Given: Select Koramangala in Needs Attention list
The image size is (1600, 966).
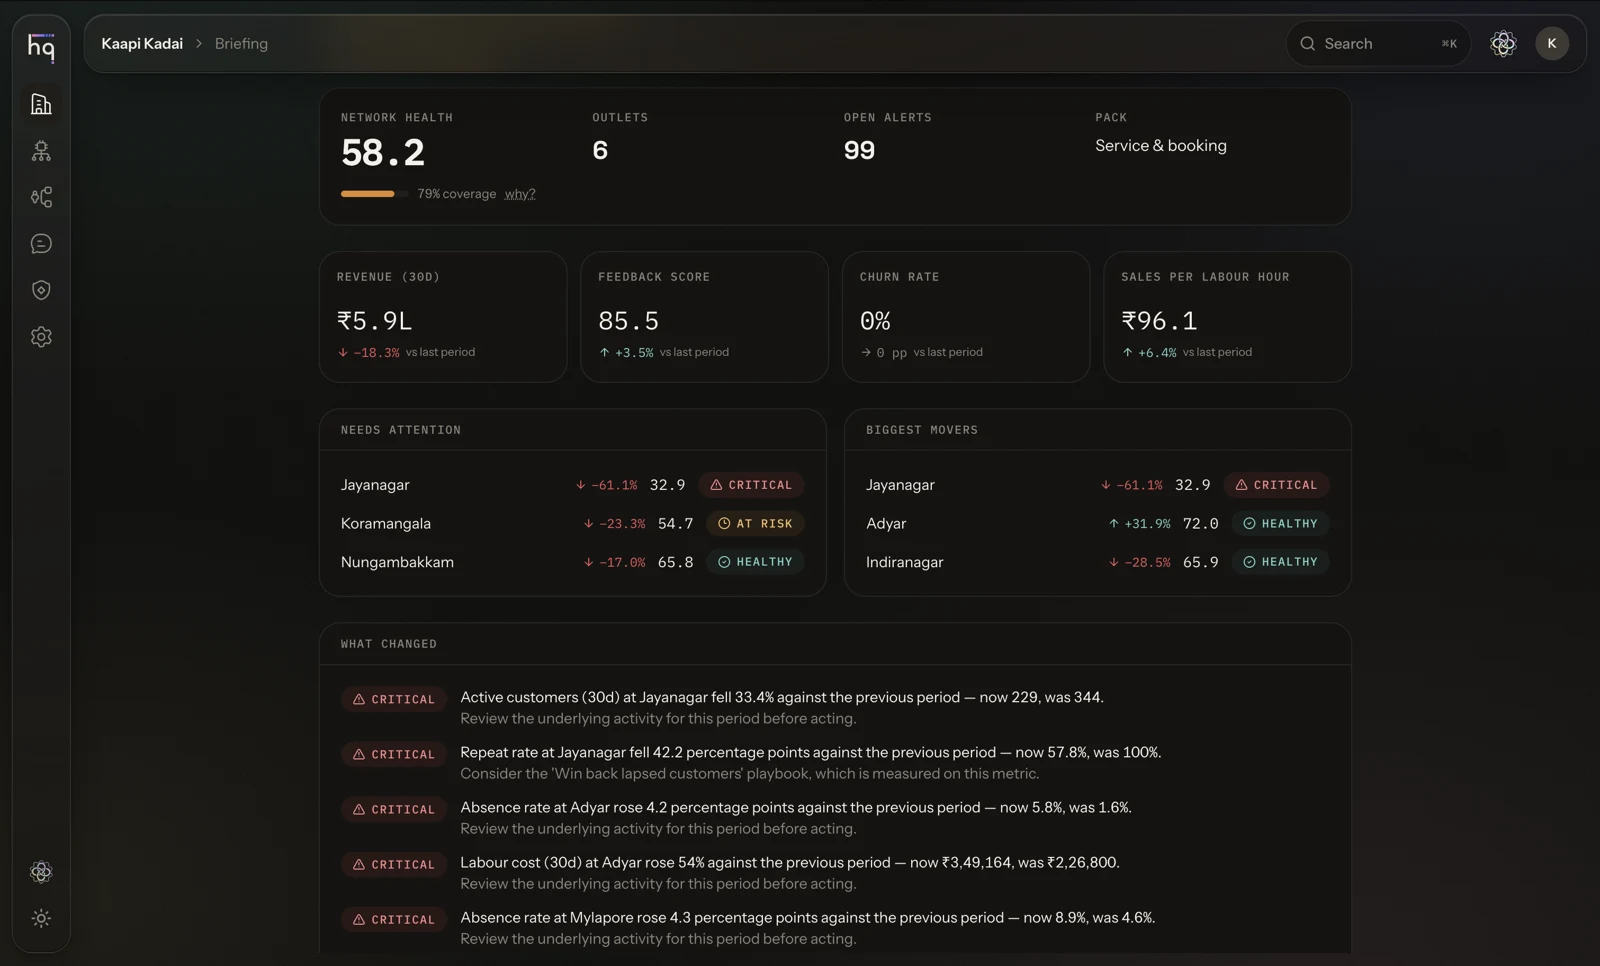Looking at the screenshot, I should point(572,523).
